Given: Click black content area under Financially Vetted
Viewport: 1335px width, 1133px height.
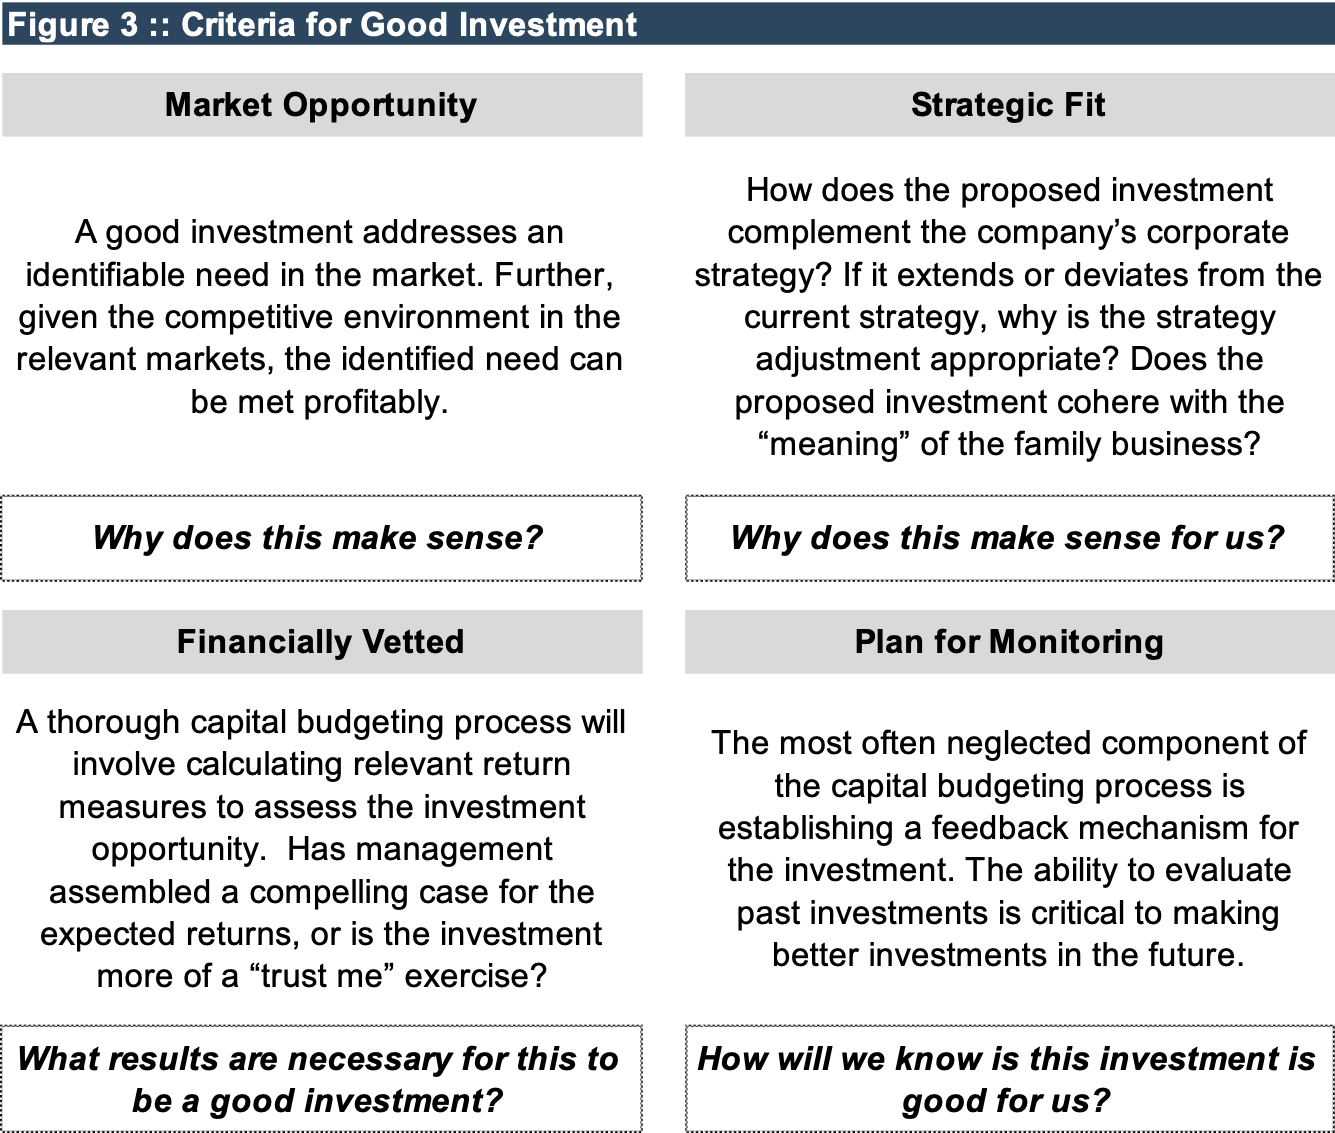Looking at the screenshot, I should pyautogui.click(x=321, y=848).
